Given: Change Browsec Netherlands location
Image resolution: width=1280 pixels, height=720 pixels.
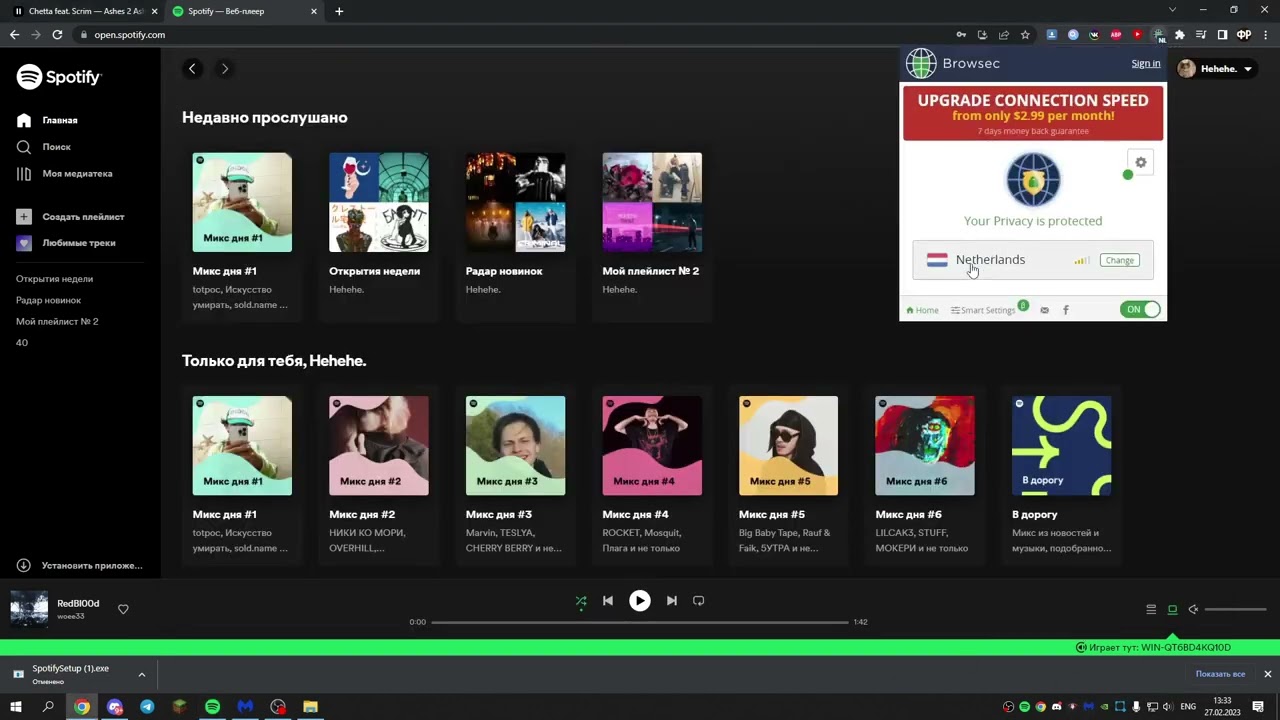Looking at the screenshot, I should tap(1119, 260).
